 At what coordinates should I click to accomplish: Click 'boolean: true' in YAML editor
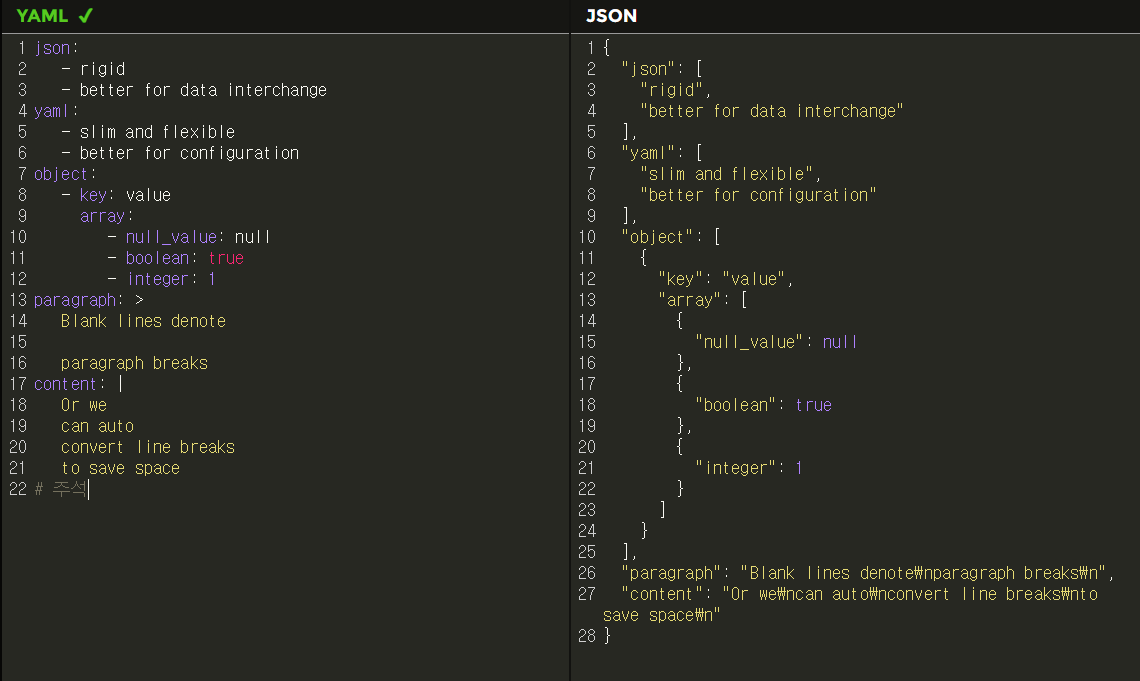tap(185, 259)
